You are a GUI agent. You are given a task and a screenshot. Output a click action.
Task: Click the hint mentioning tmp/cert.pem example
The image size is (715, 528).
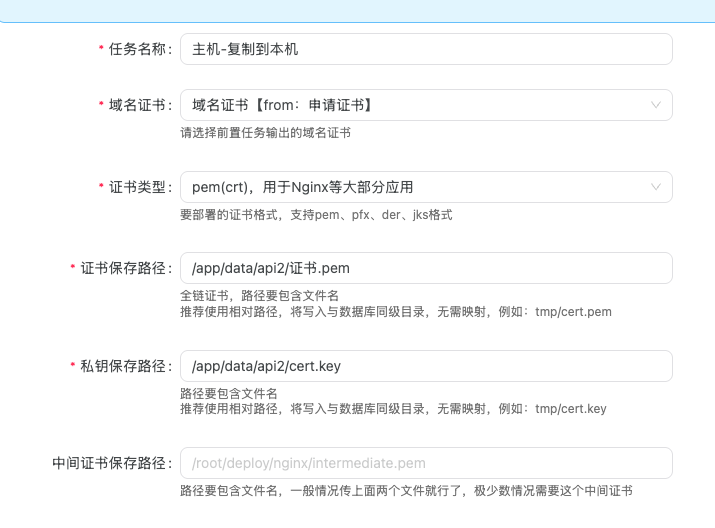[395, 312]
